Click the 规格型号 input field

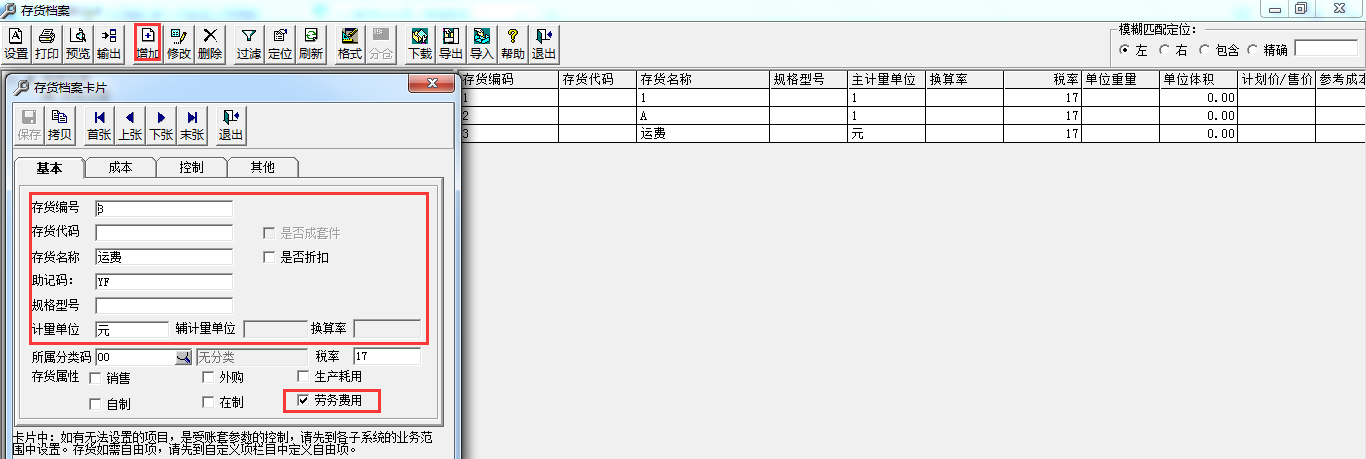coord(164,305)
